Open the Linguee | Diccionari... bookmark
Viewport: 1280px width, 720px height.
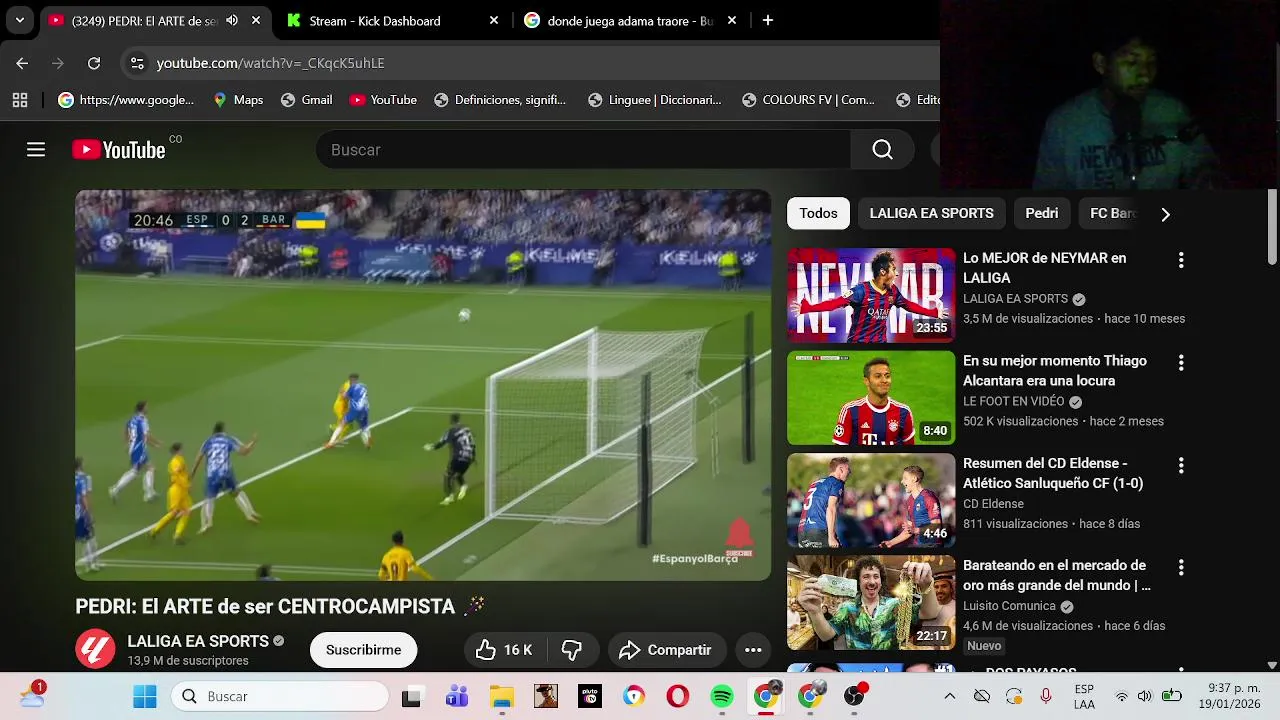(x=654, y=100)
